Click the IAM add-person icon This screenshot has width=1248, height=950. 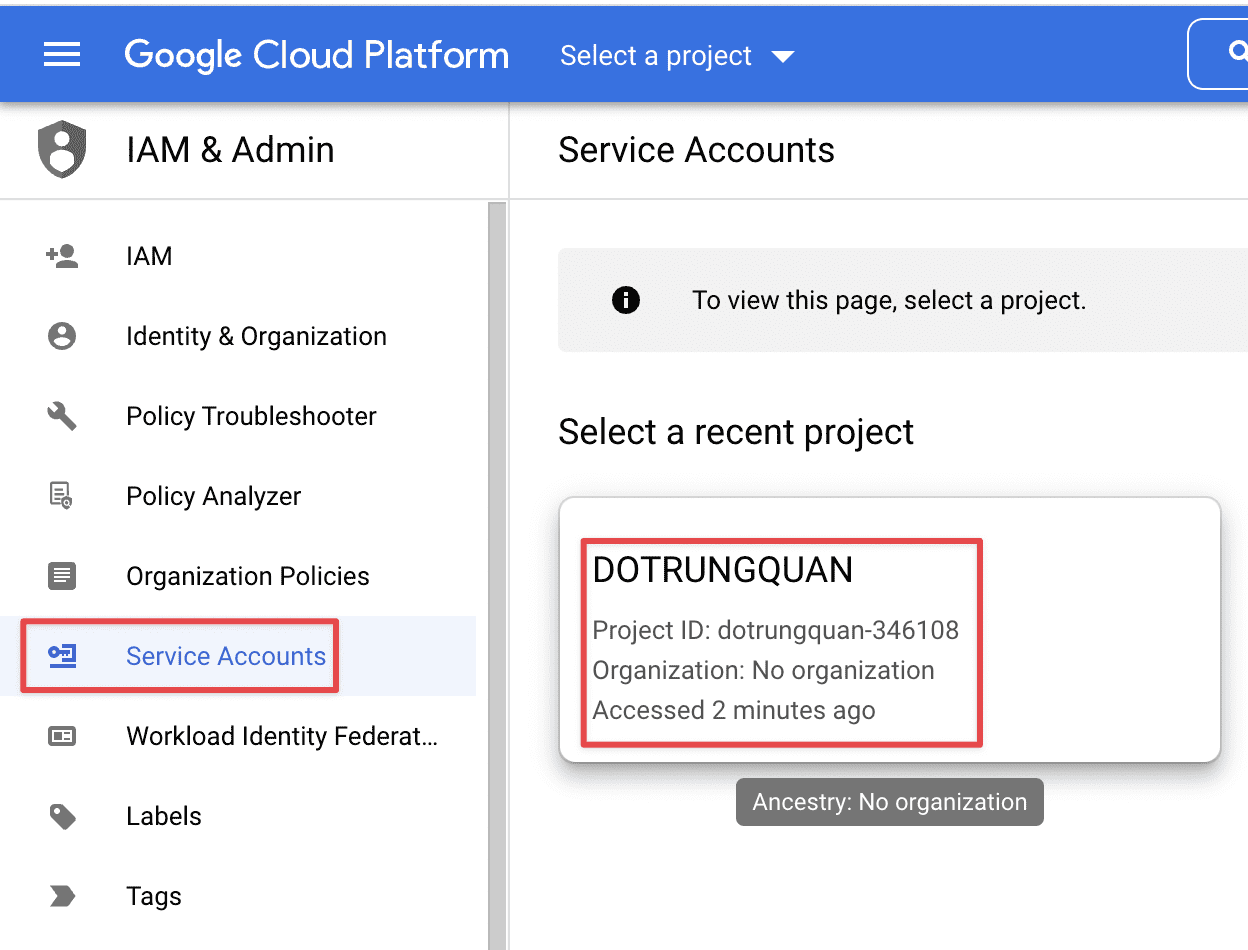(x=62, y=256)
